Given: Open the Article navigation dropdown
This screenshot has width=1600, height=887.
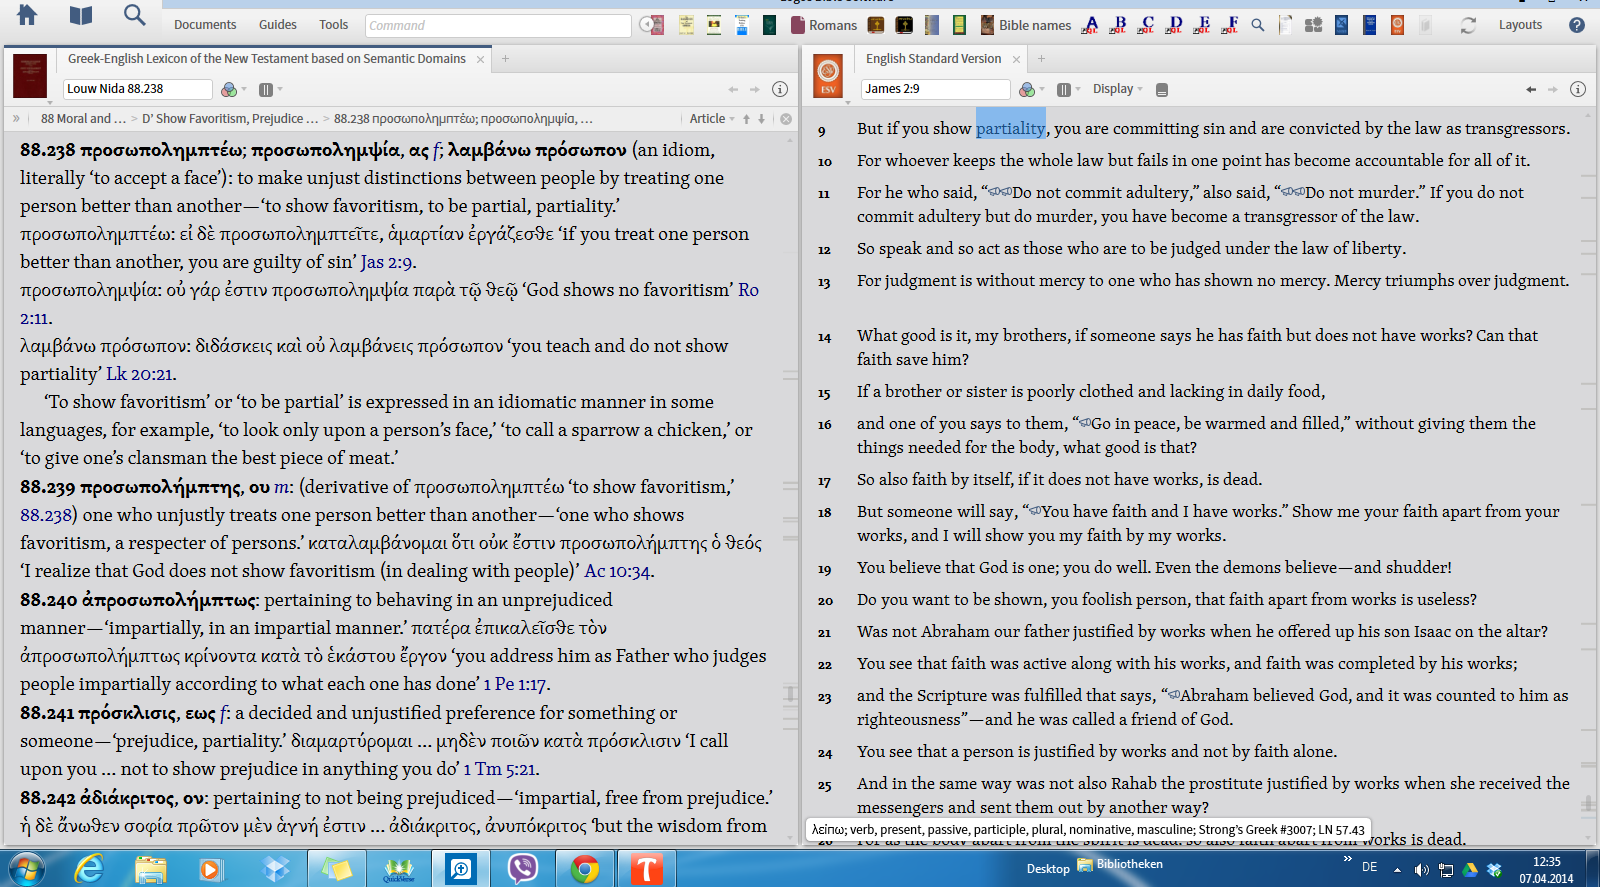Looking at the screenshot, I should 711,118.
